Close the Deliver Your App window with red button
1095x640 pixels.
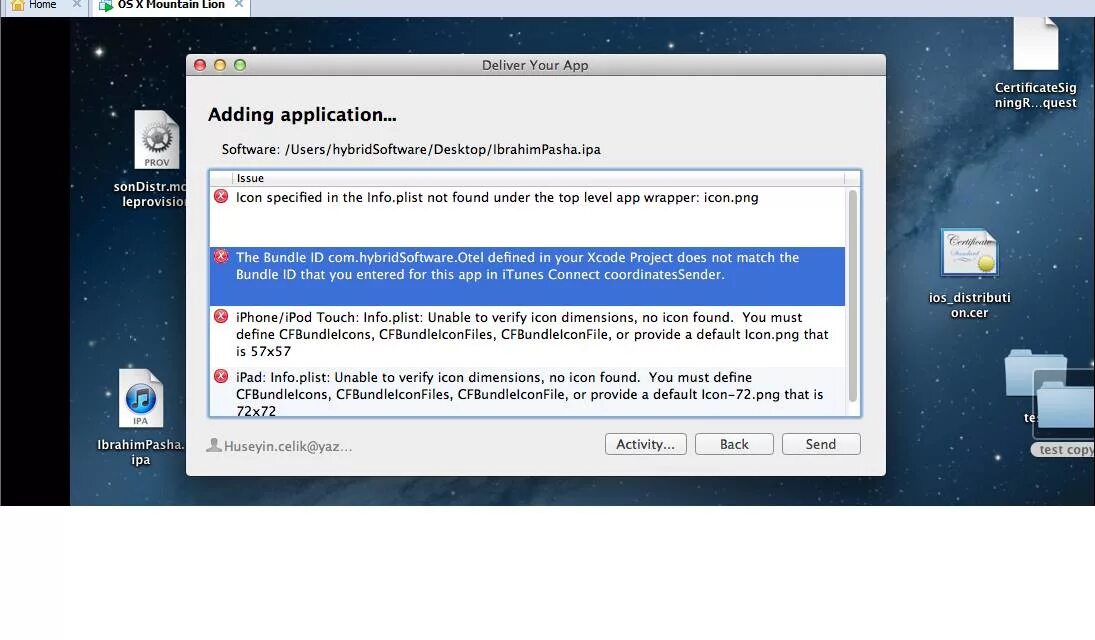[200, 65]
